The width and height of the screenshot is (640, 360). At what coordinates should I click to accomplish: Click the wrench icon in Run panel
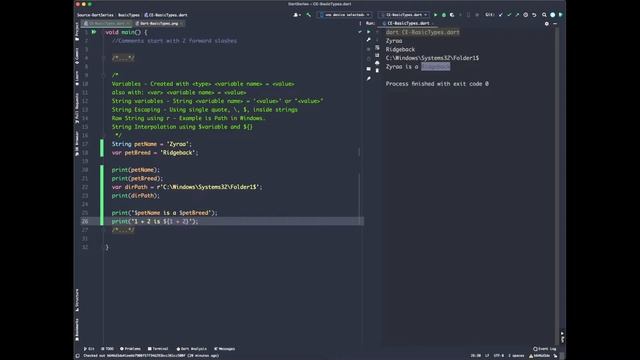[x=369, y=40]
